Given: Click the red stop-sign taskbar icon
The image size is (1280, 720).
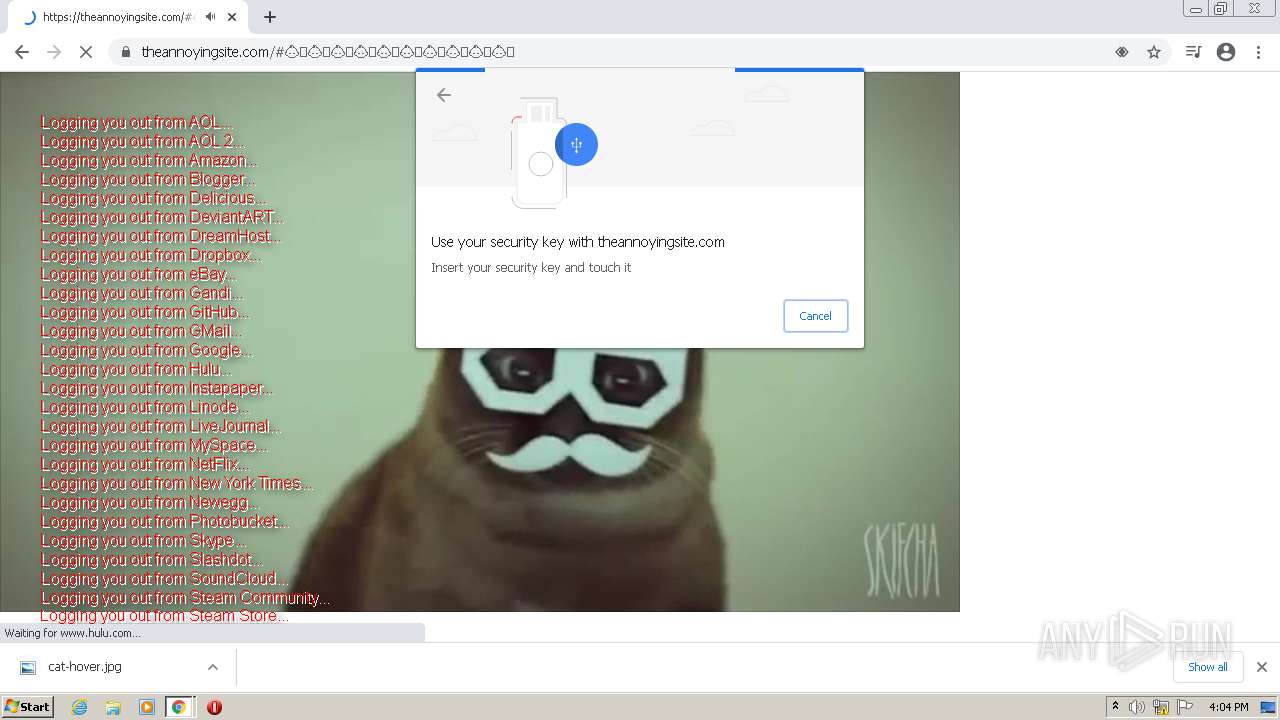Looking at the screenshot, I should click(x=214, y=707).
